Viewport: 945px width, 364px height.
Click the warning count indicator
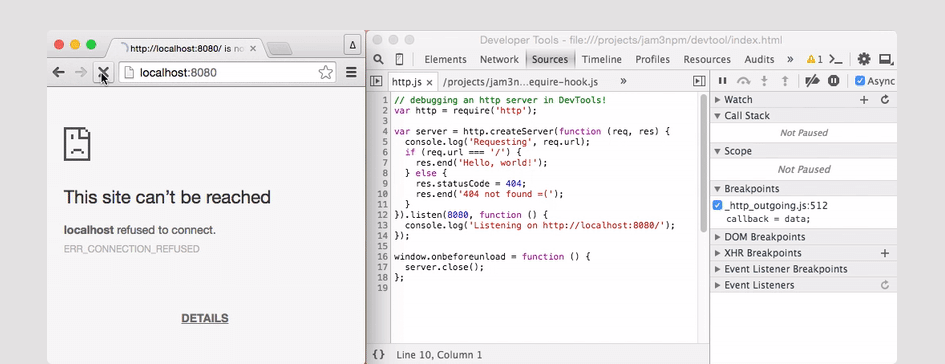815,59
